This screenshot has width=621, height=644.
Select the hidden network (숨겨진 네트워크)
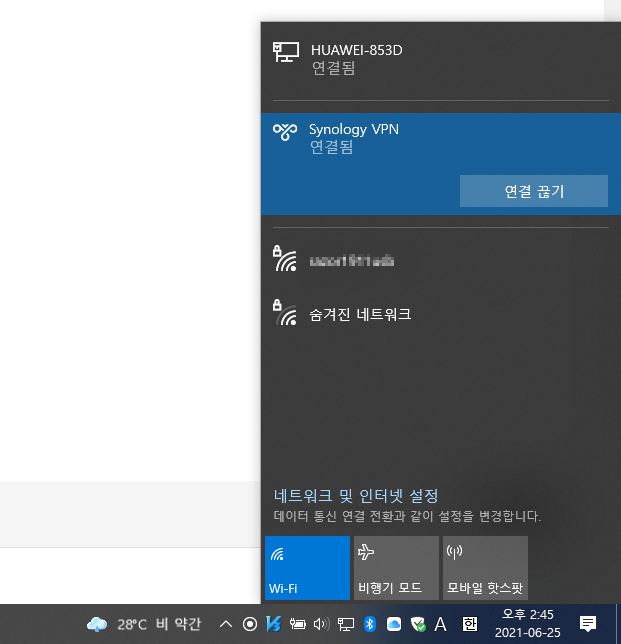click(x=441, y=315)
